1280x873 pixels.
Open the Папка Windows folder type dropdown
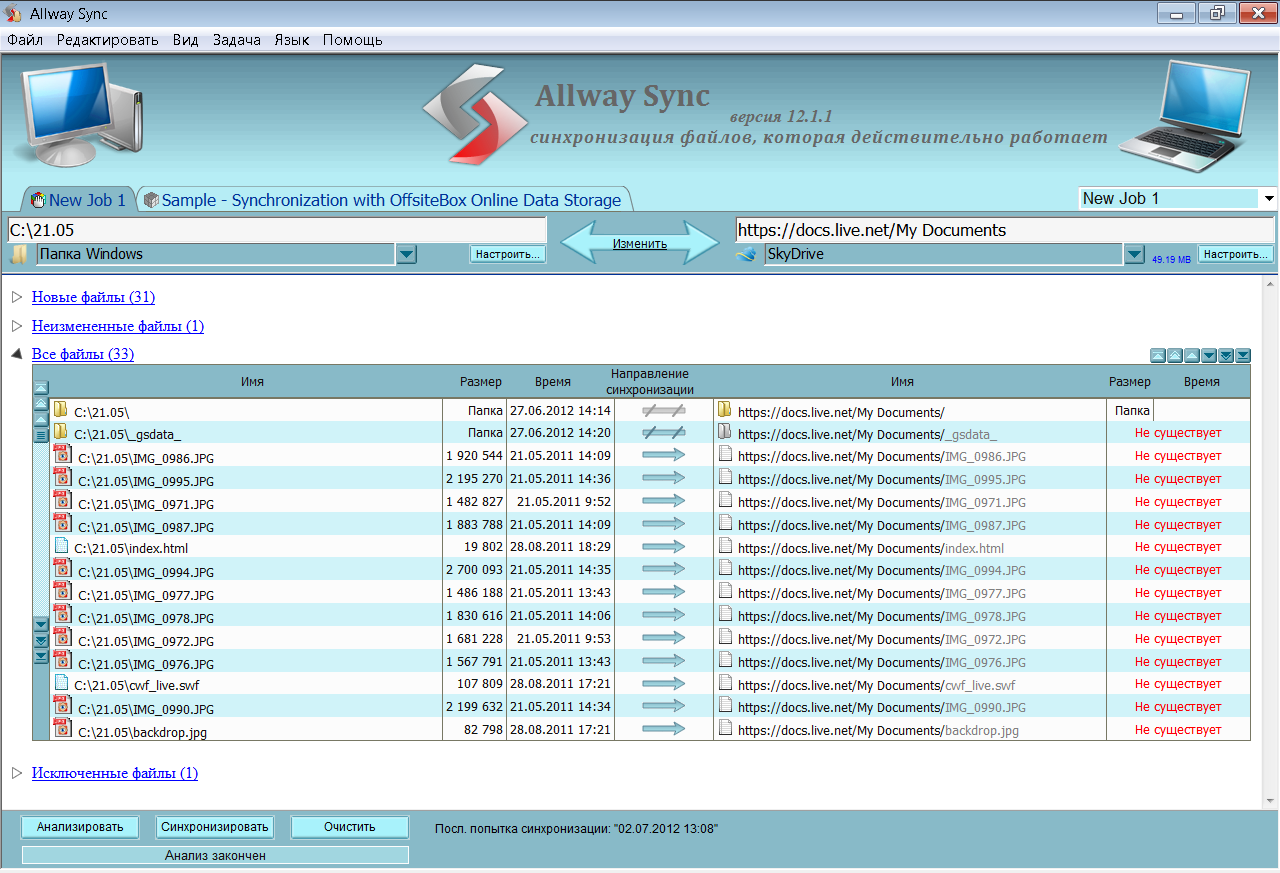406,255
